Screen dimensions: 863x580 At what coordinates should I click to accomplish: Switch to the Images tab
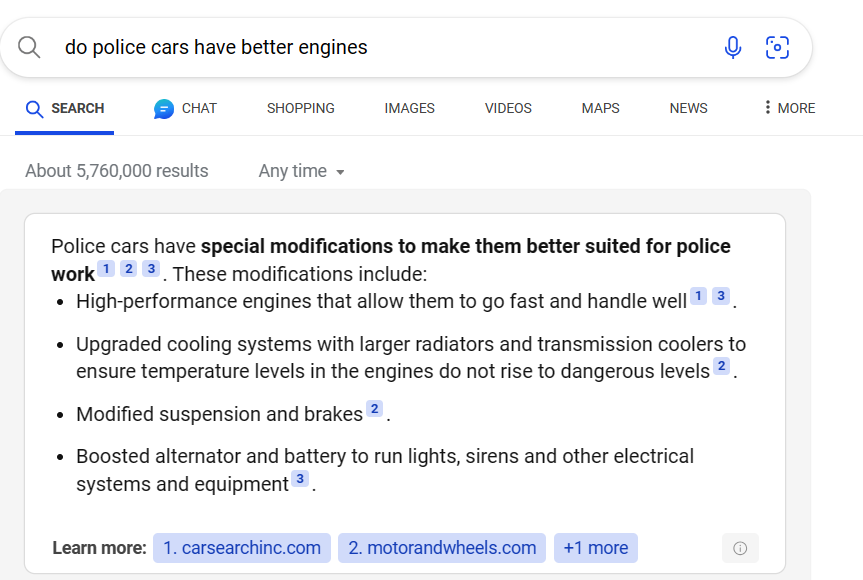409,108
